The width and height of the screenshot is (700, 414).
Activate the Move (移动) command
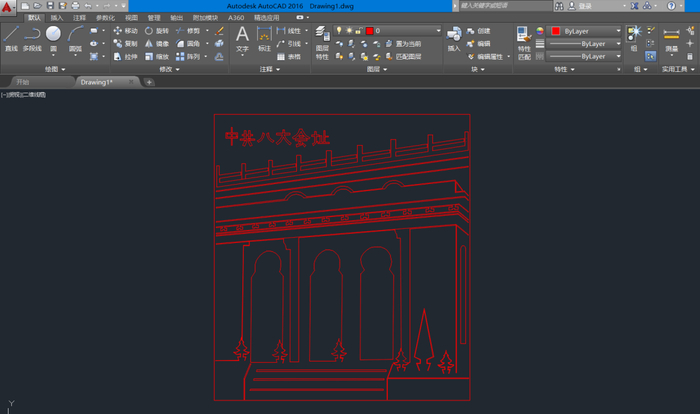pos(126,31)
